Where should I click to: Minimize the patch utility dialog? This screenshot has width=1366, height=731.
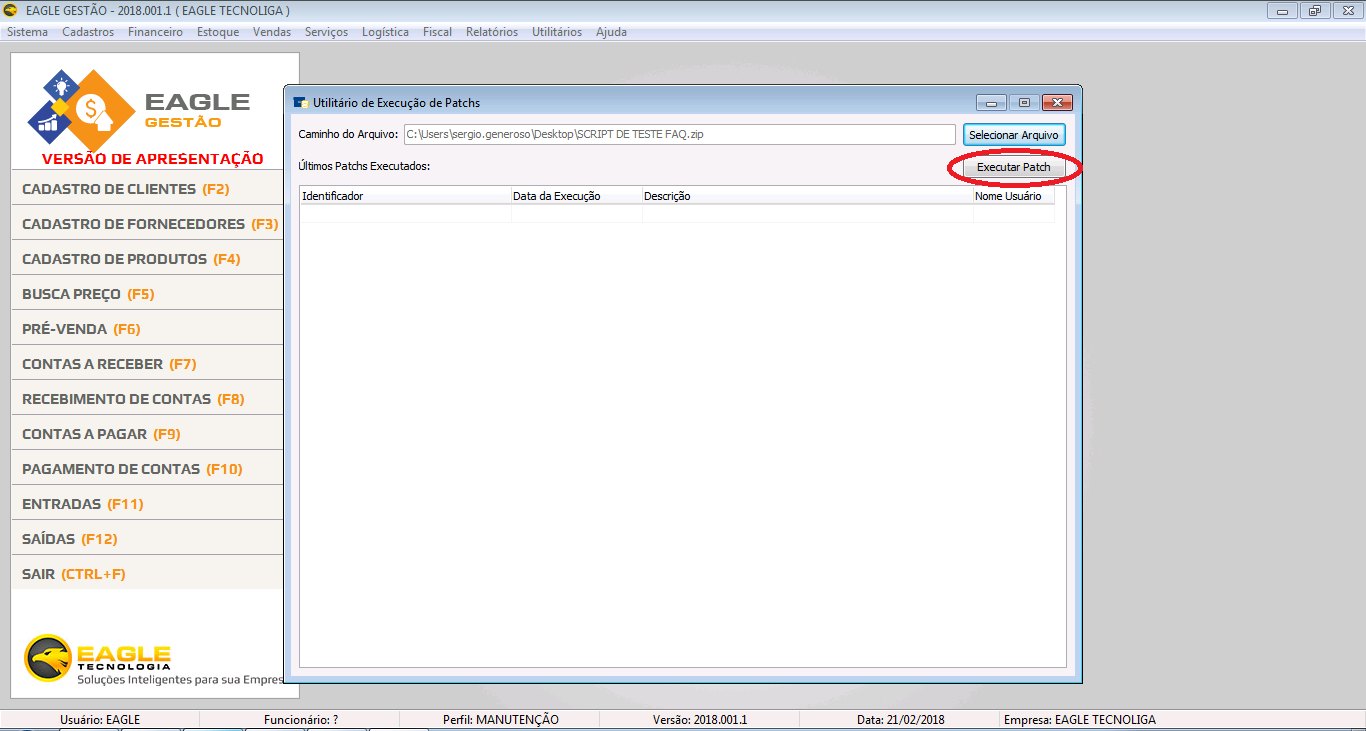pos(992,102)
